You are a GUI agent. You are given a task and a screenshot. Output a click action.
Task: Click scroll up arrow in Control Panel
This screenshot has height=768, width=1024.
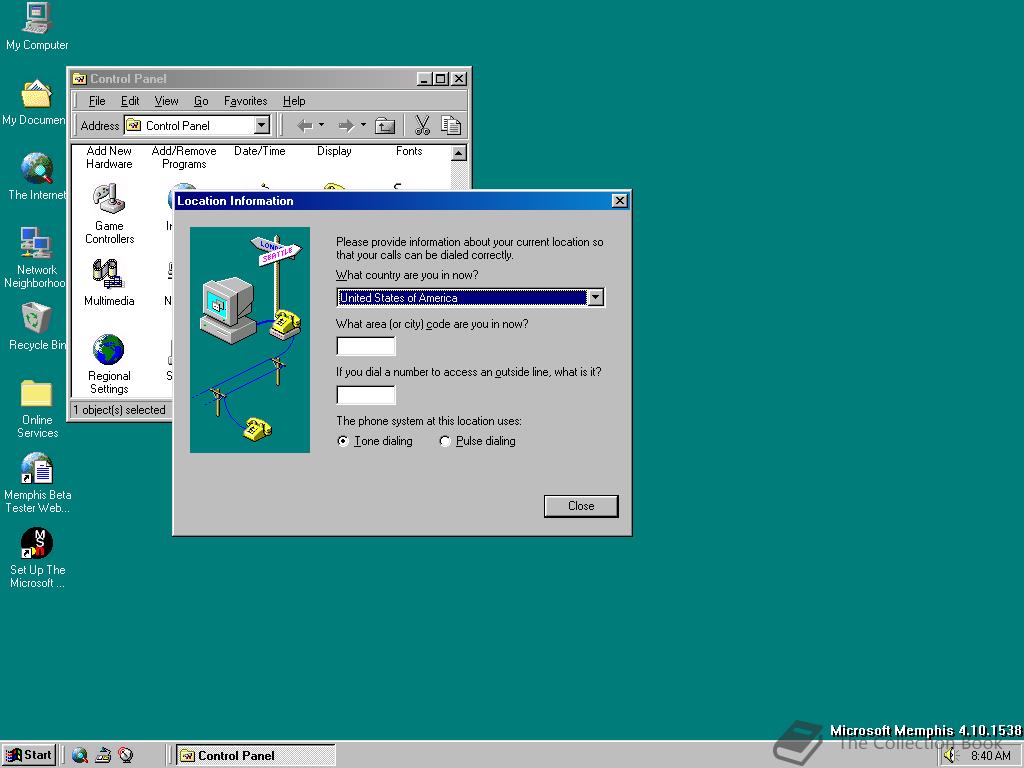point(459,153)
